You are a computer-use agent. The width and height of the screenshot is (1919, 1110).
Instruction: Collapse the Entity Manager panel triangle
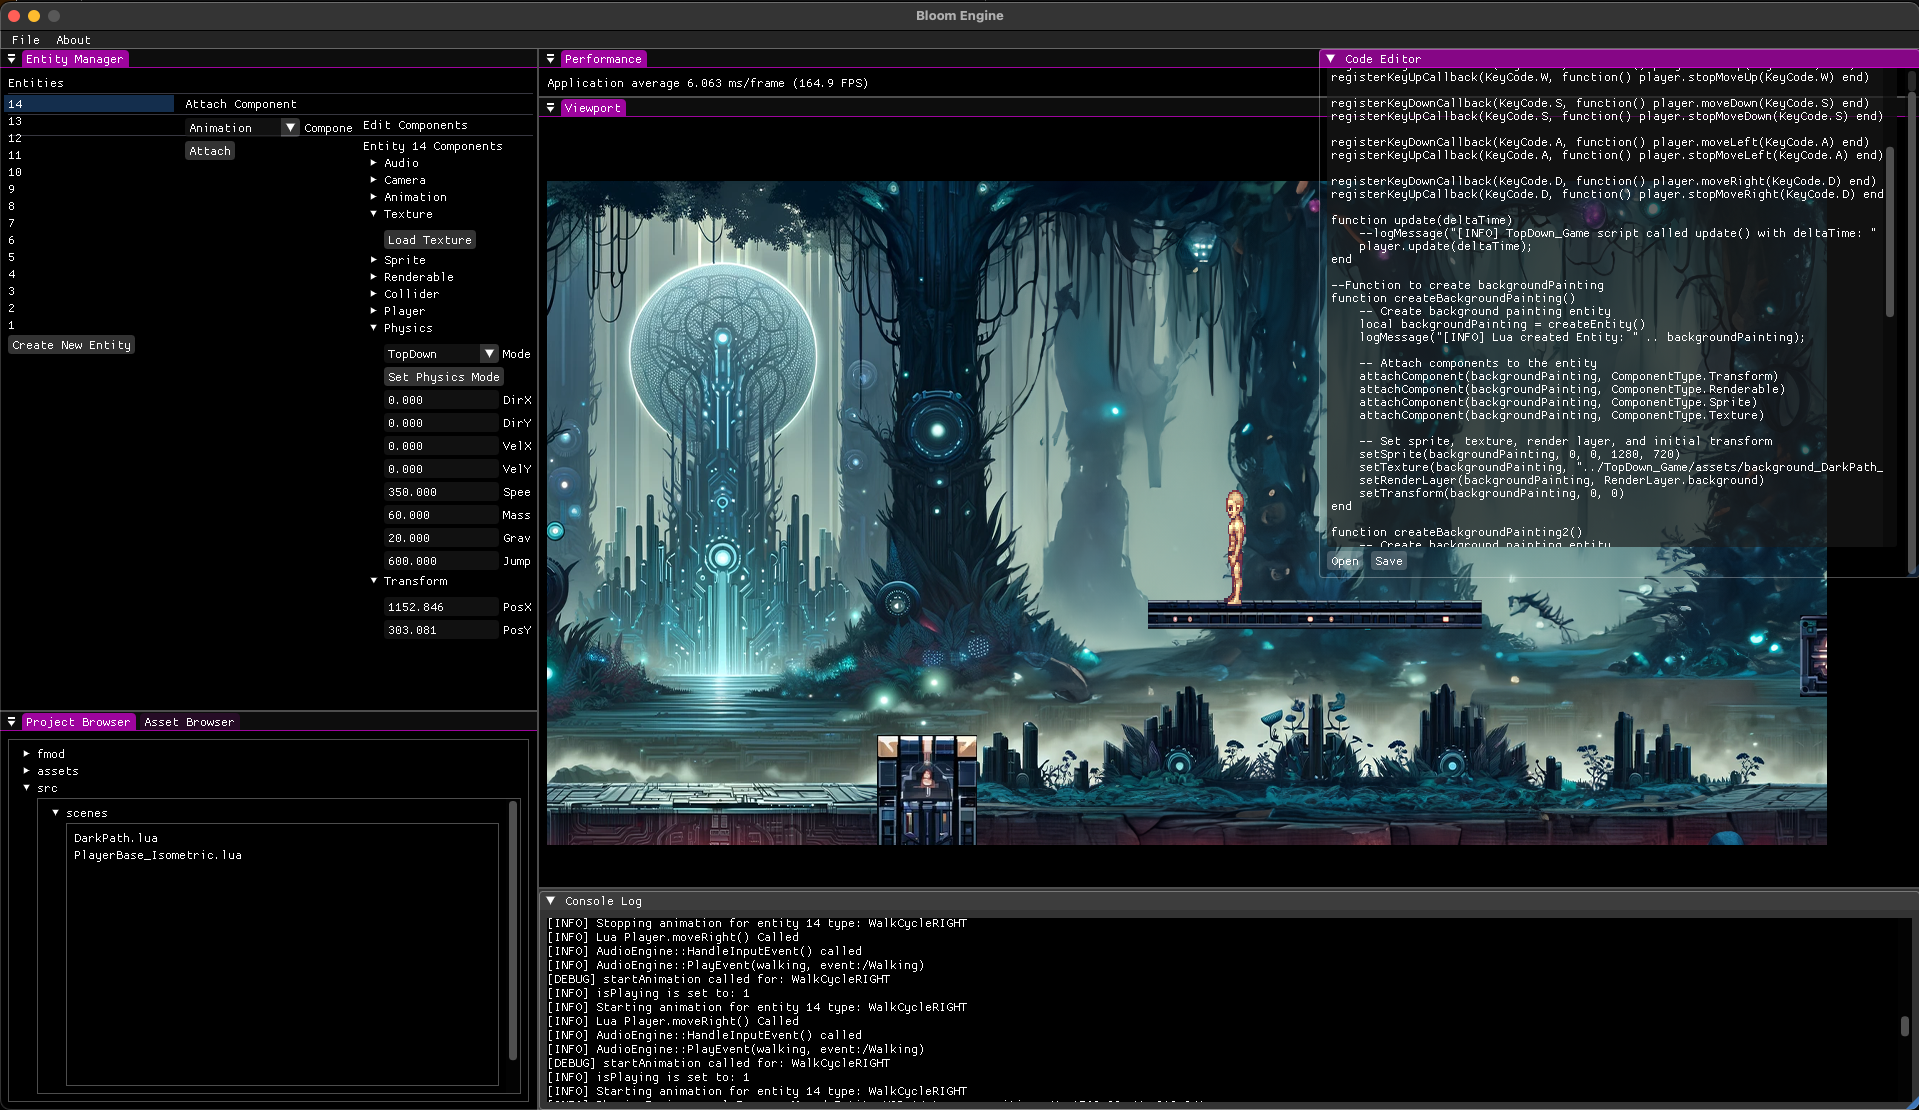click(11, 59)
